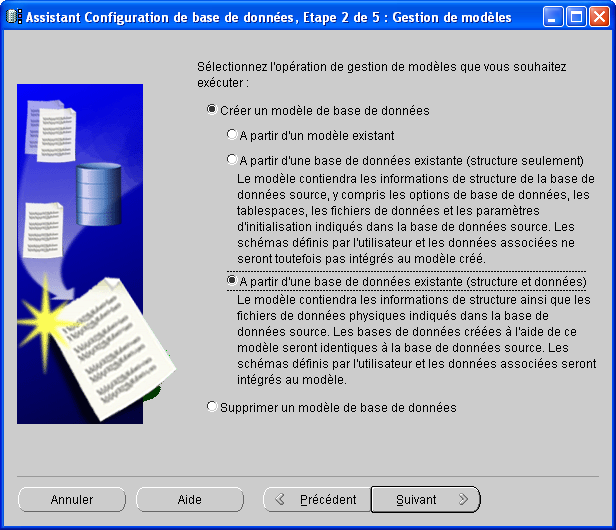Select the "structure seulement" existing database option
Viewport: 616px width, 530px height.
tap(232, 160)
